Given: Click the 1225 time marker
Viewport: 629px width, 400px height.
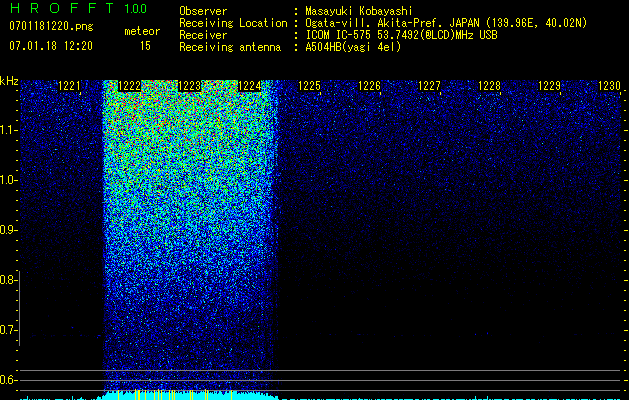Looking at the screenshot, I should (x=309, y=86).
